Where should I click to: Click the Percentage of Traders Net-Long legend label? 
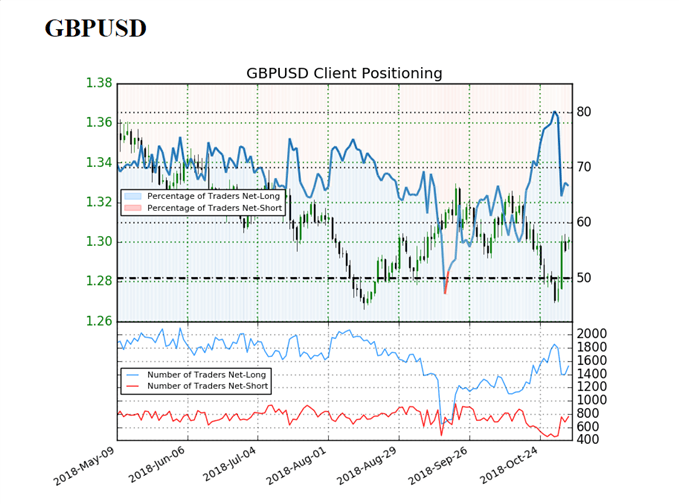coord(213,196)
